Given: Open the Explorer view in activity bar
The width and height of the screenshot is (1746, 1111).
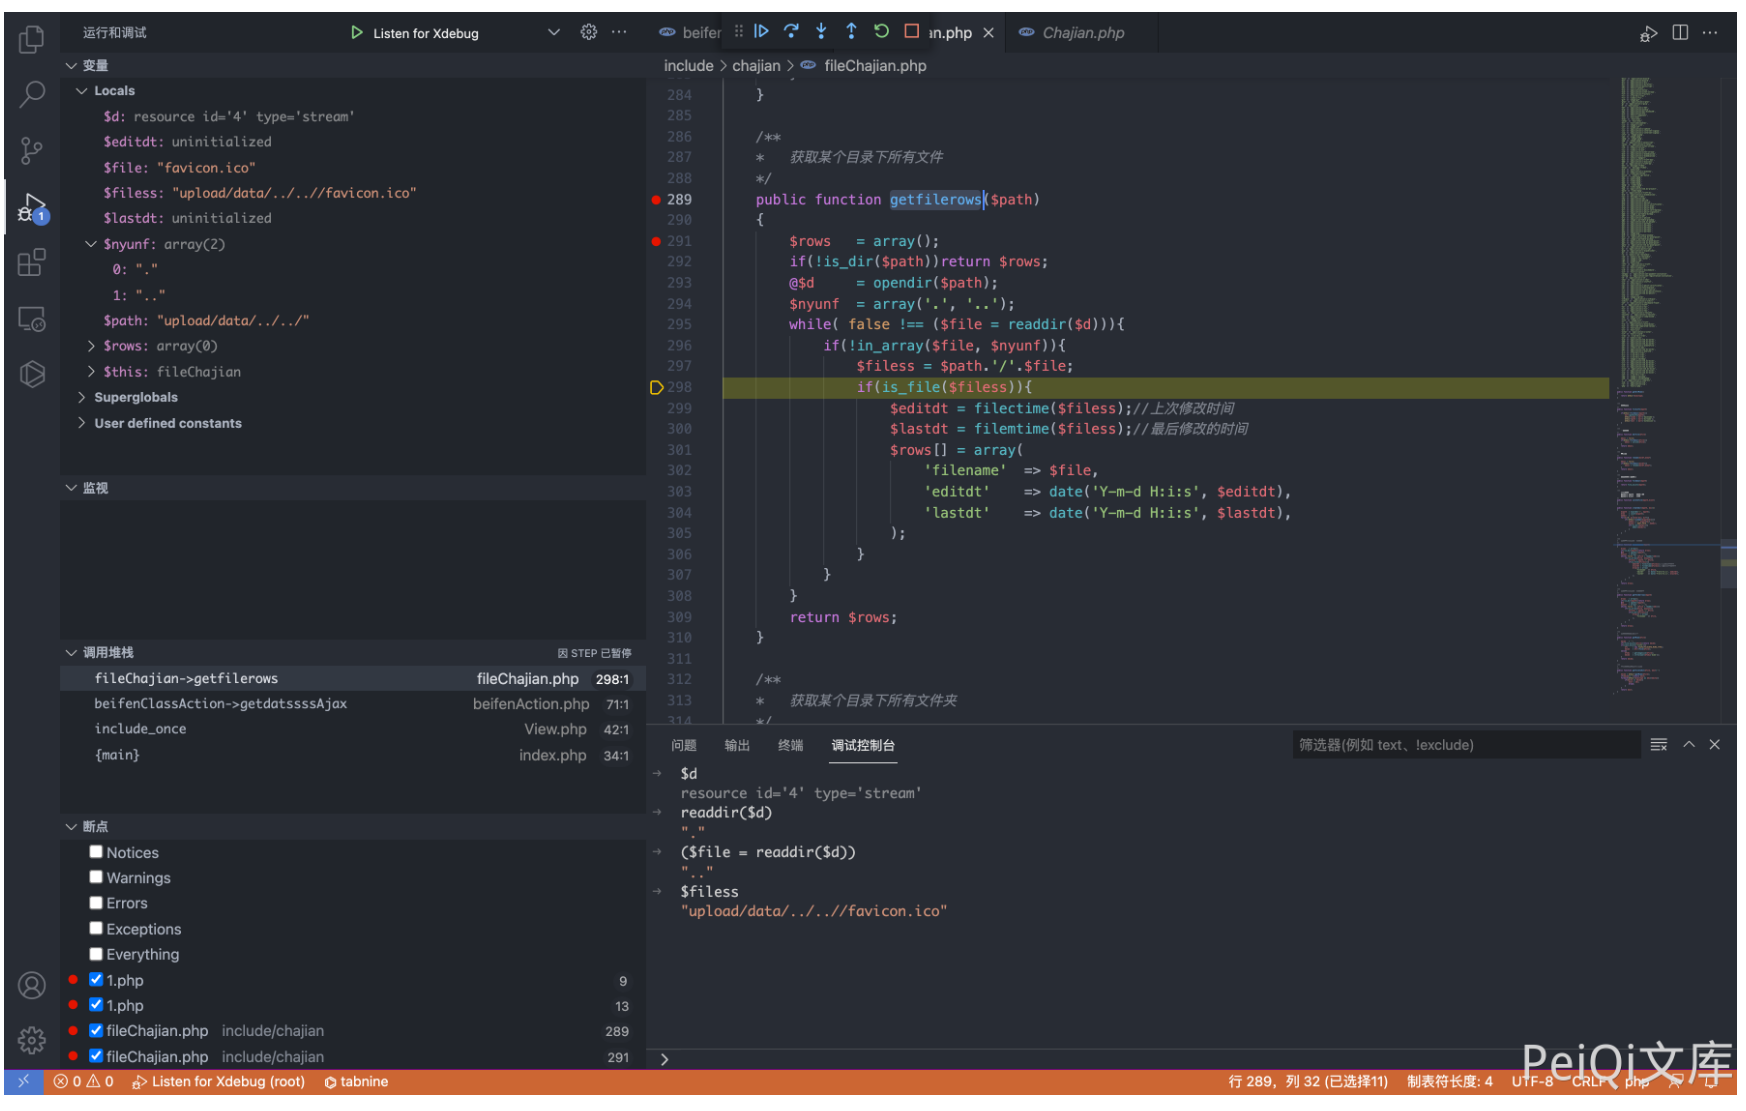Looking at the screenshot, I should 31,40.
